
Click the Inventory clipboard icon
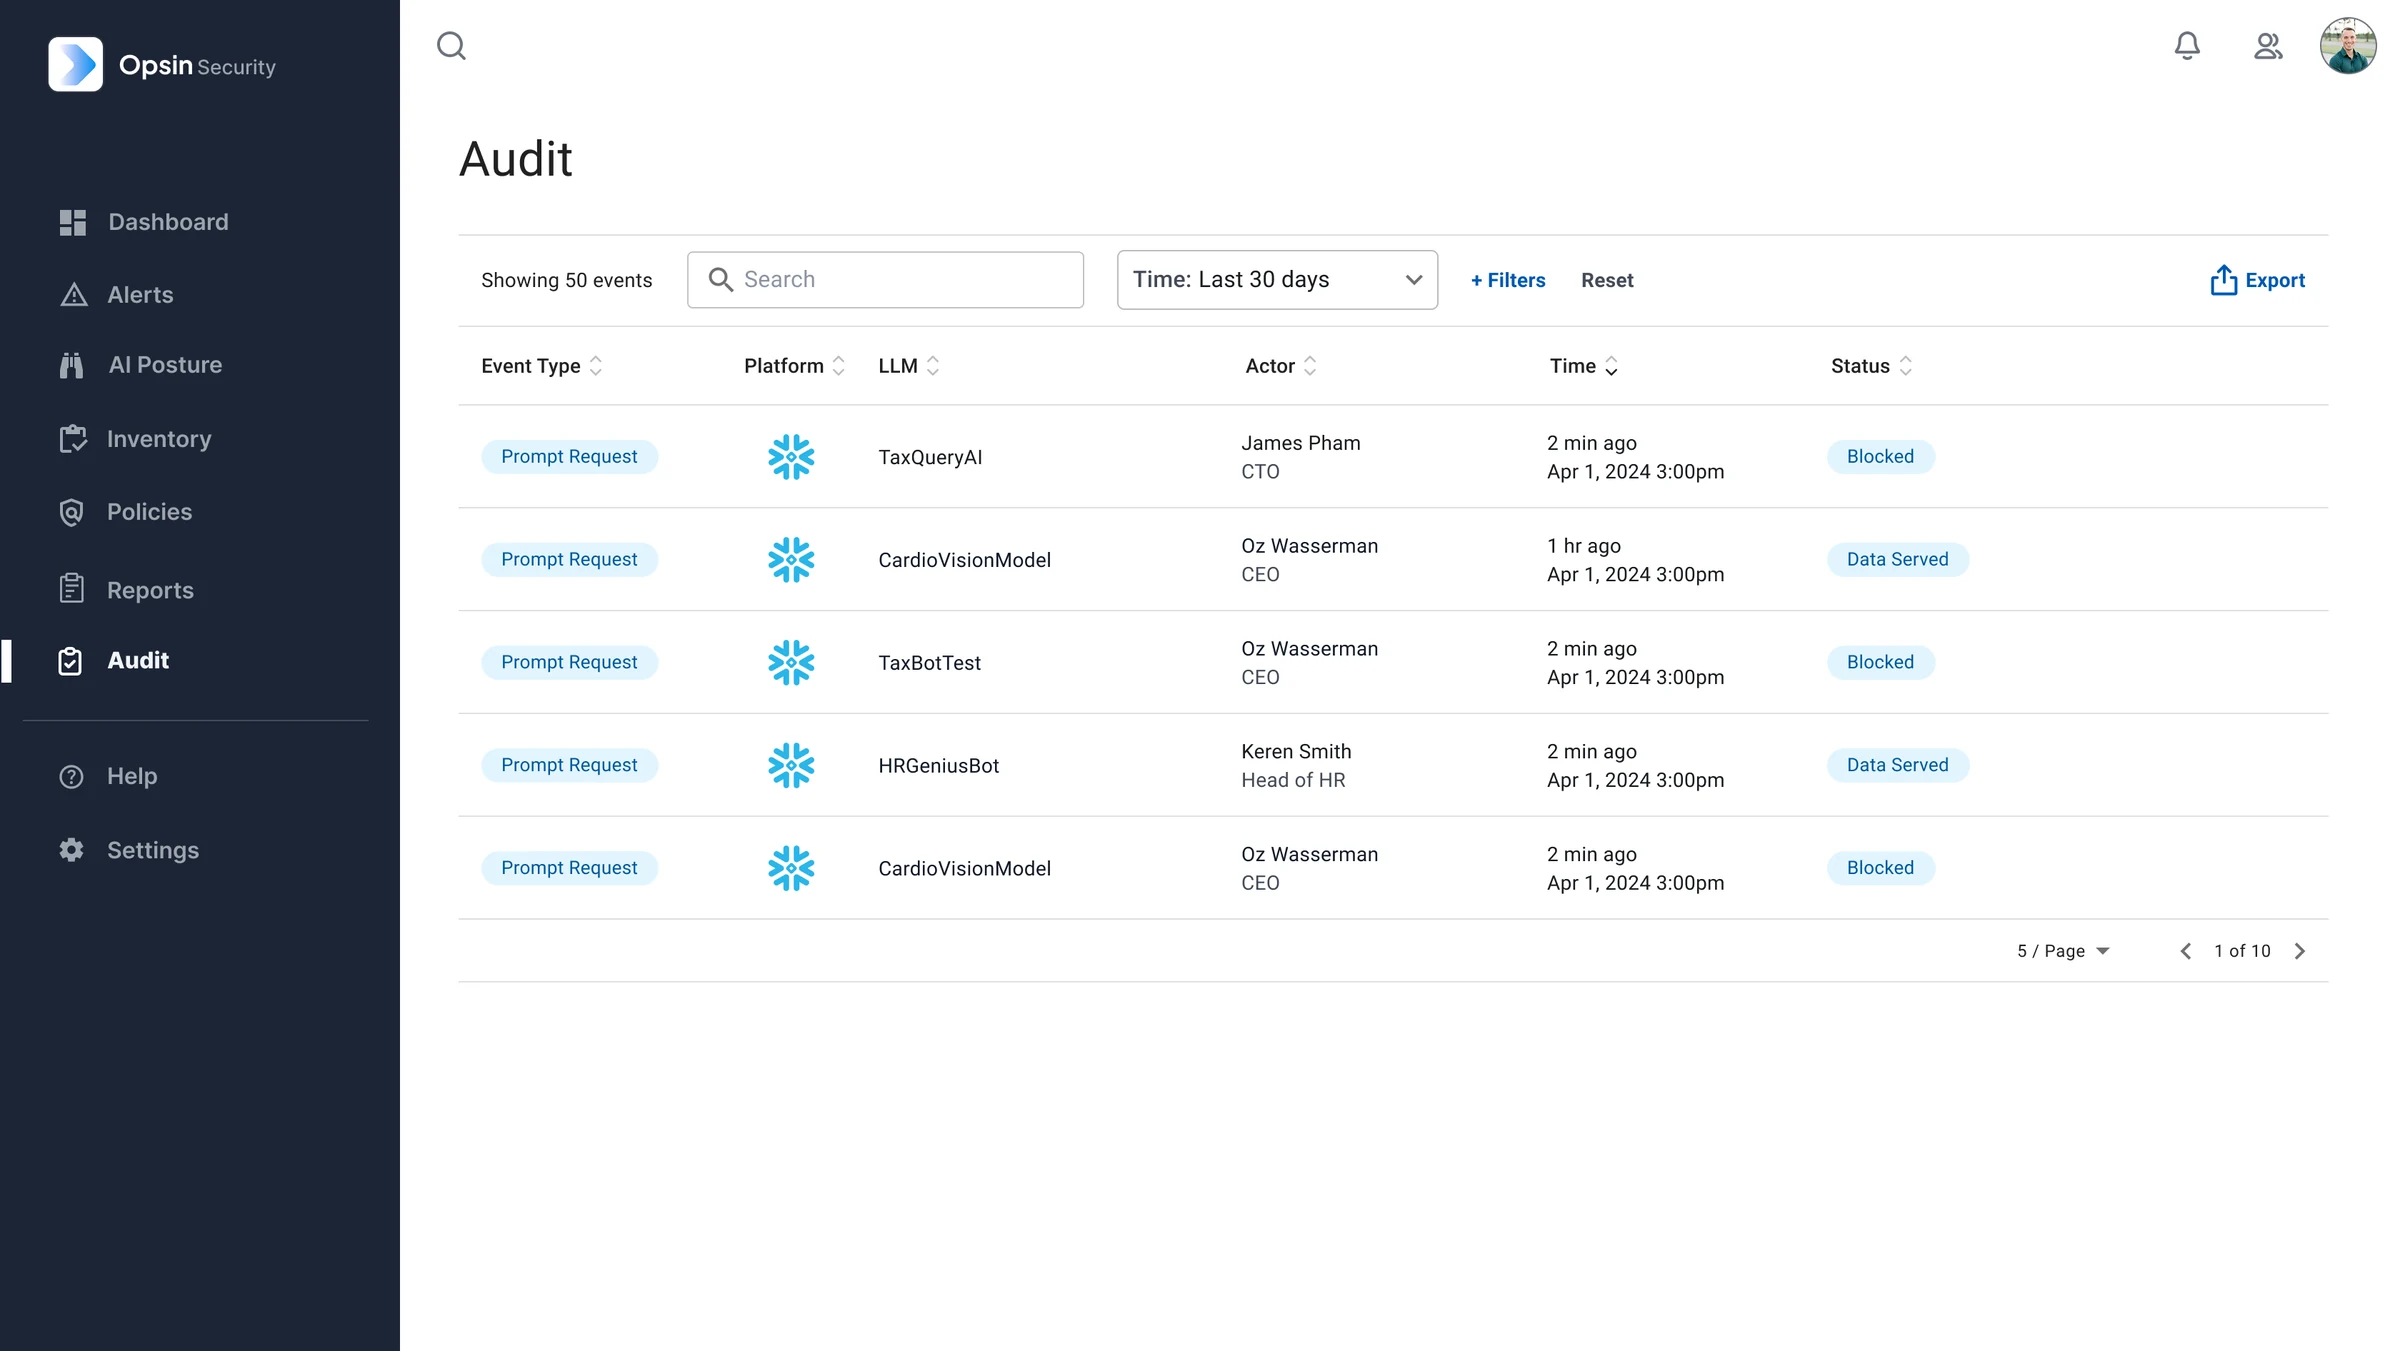click(x=72, y=439)
